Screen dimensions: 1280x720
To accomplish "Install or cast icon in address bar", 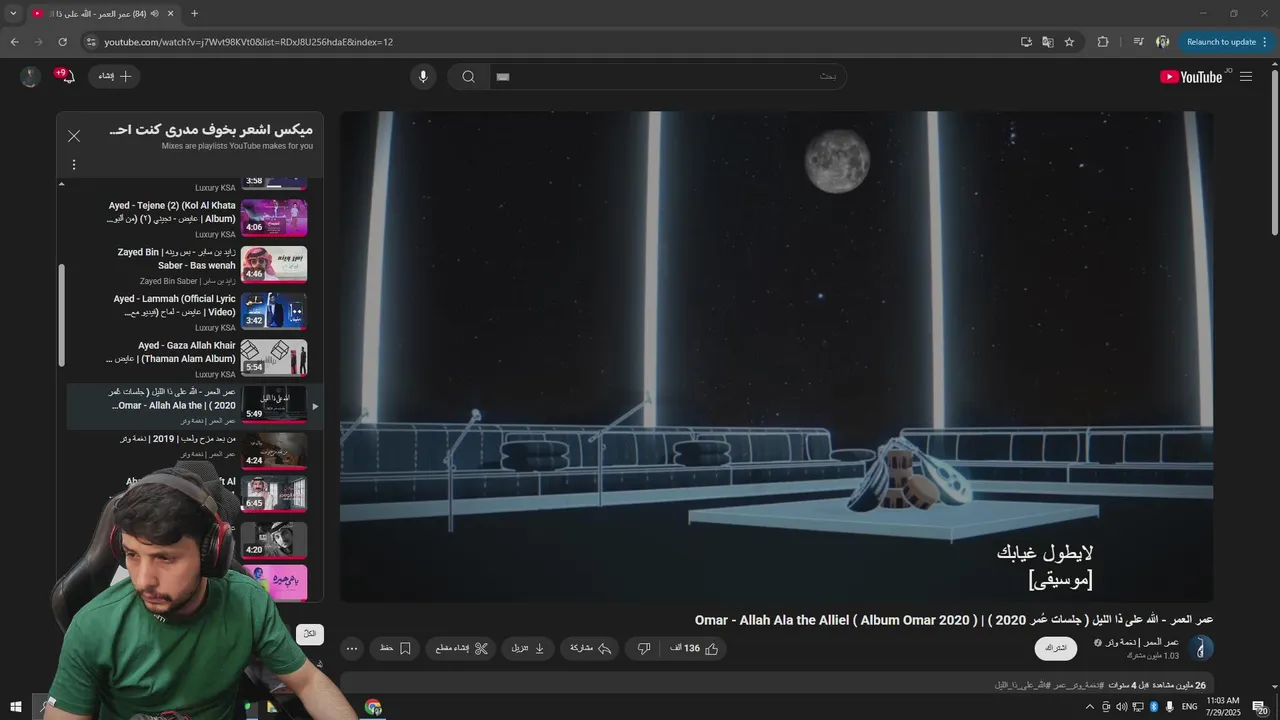I will pyautogui.click(x=1026, y=42).
